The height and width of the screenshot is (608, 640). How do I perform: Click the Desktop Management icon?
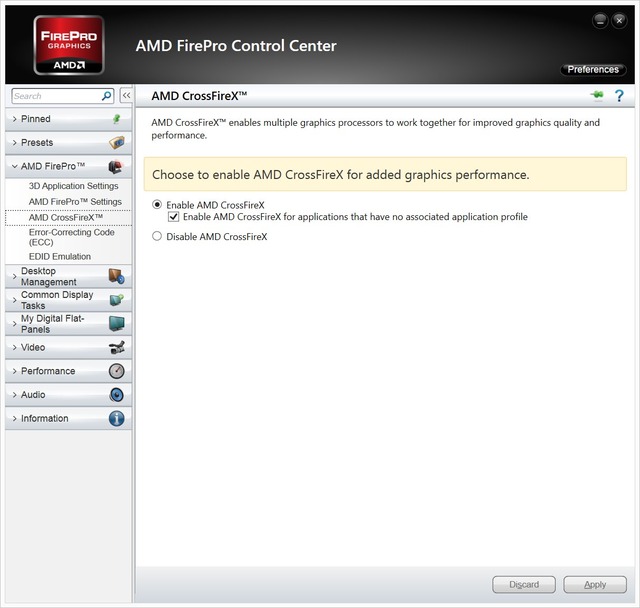point(117,276)
